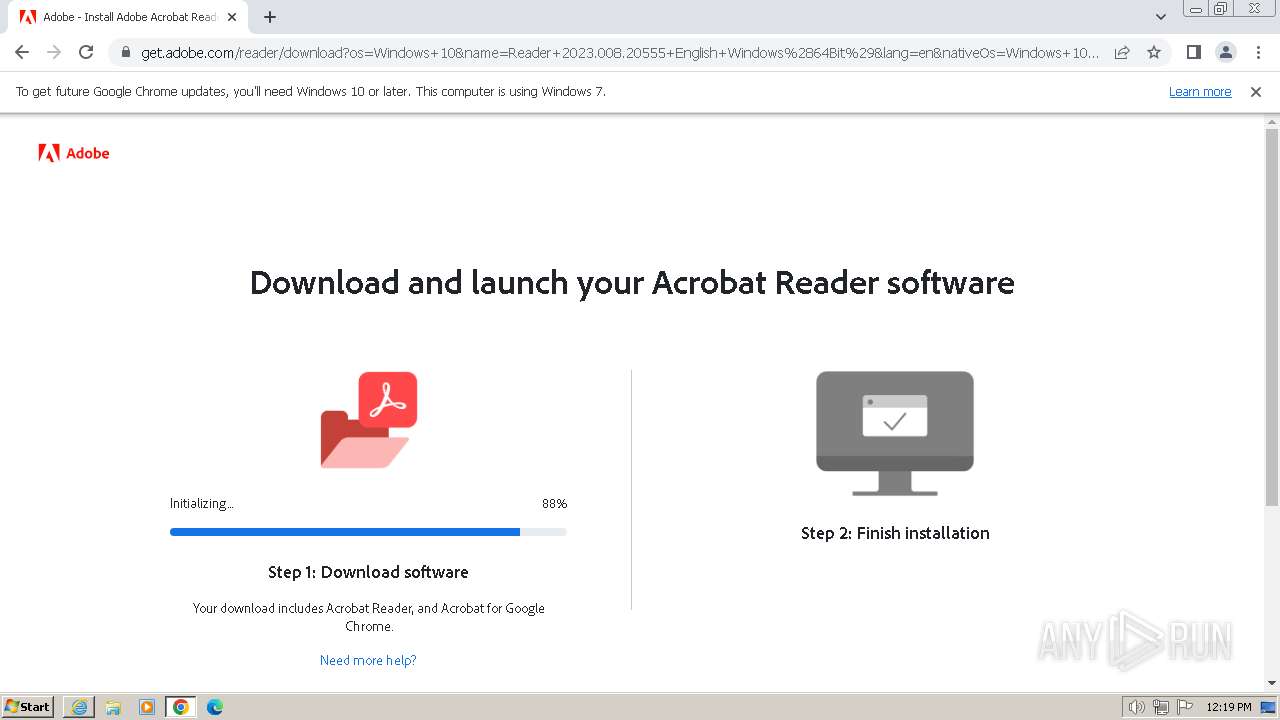
Task: Open Chrome profile menu
Action: click(x=1225, y=52)
